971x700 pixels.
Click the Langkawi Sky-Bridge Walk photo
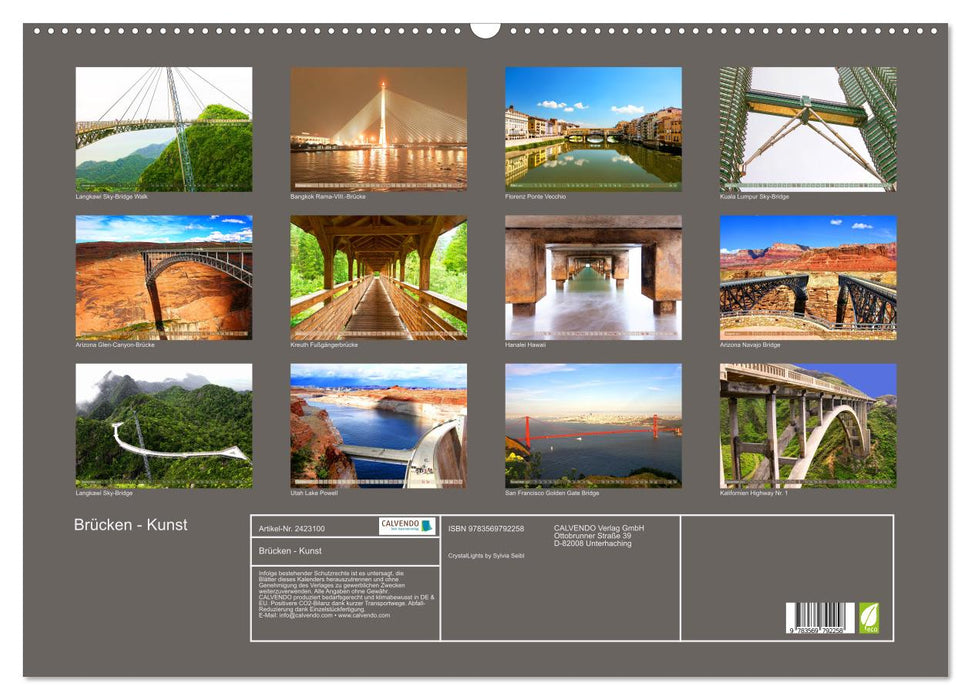pos(163,129)
